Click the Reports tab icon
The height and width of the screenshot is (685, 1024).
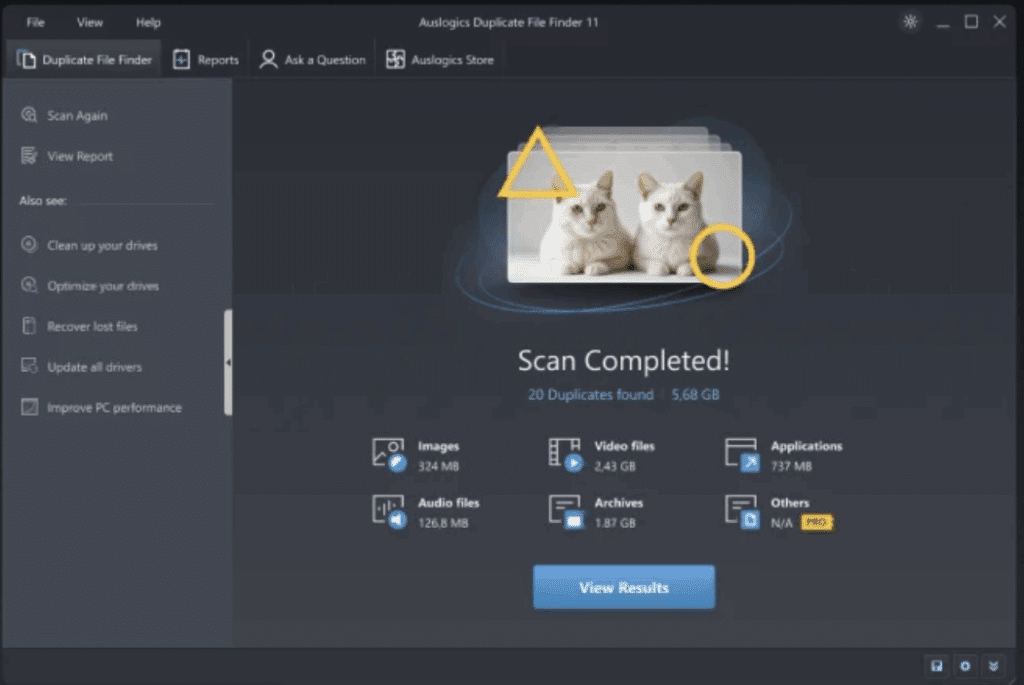pos(181,59)
